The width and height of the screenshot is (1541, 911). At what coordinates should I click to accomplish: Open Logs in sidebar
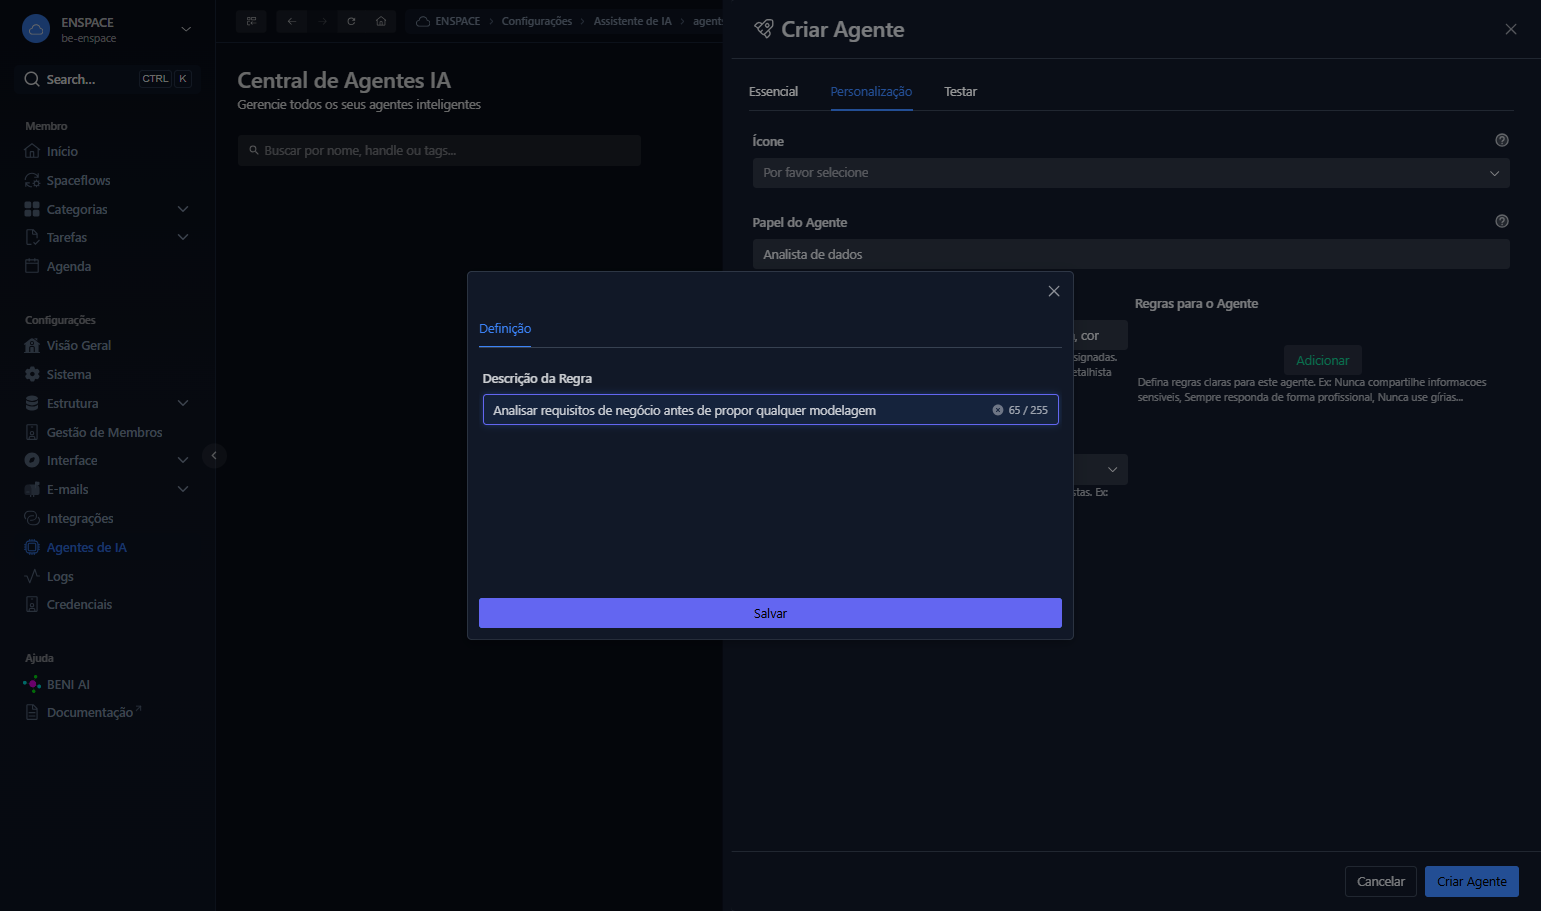click(60, 576)
